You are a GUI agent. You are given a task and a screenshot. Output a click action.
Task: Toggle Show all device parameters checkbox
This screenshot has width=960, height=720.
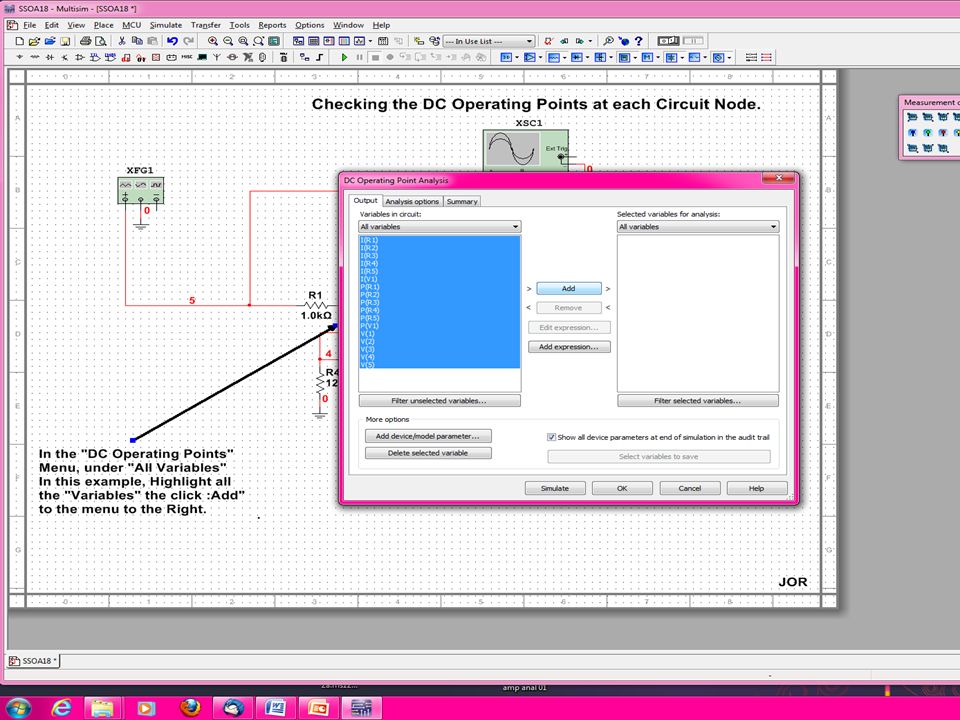[x=551, y=437]
